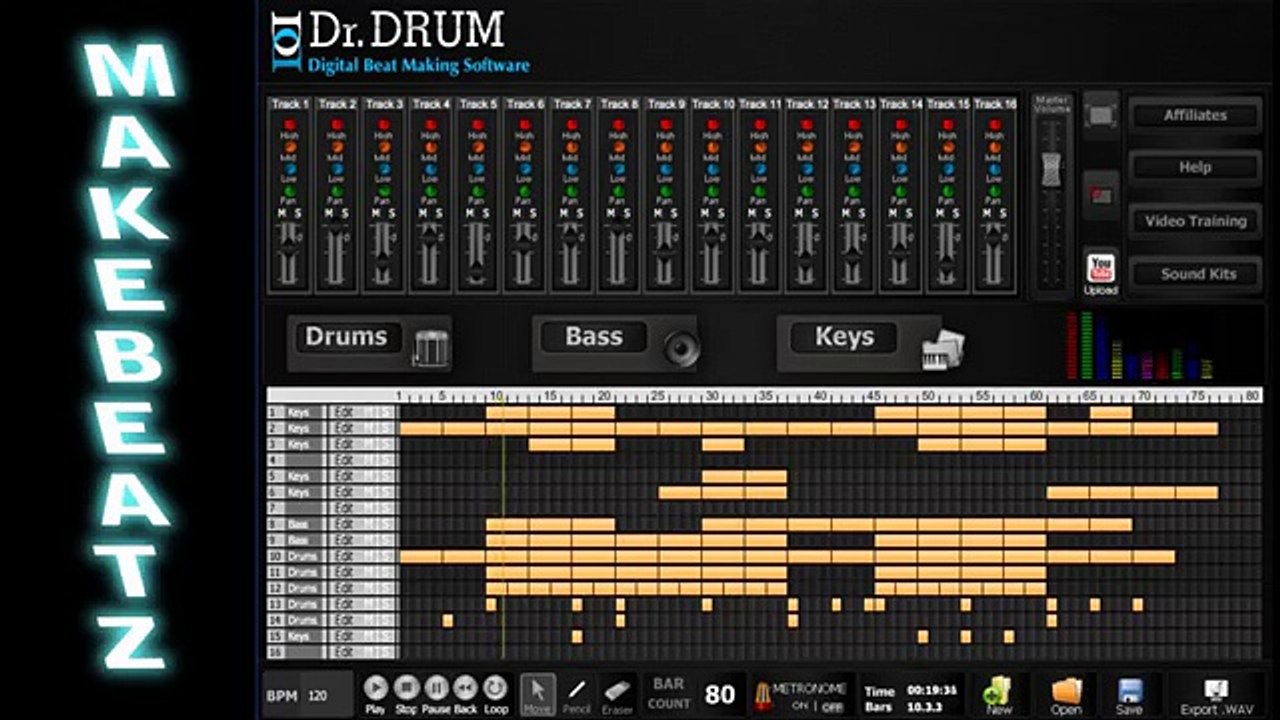Click the first note block in row 15 Keys

577,636
